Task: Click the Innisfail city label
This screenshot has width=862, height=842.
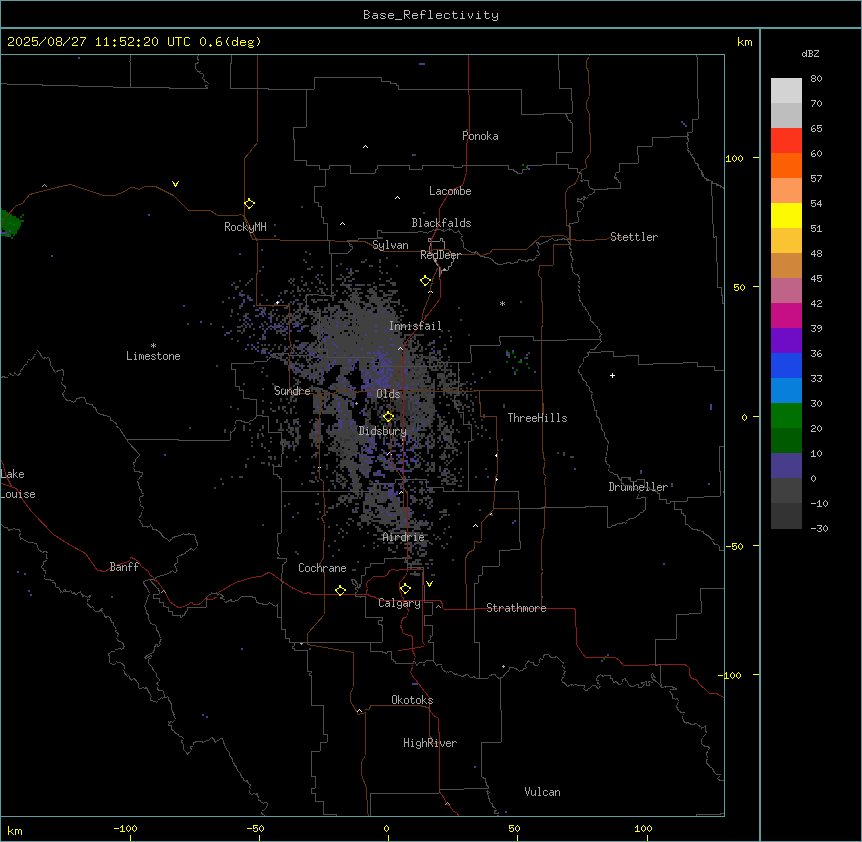Action: point(415,326)
